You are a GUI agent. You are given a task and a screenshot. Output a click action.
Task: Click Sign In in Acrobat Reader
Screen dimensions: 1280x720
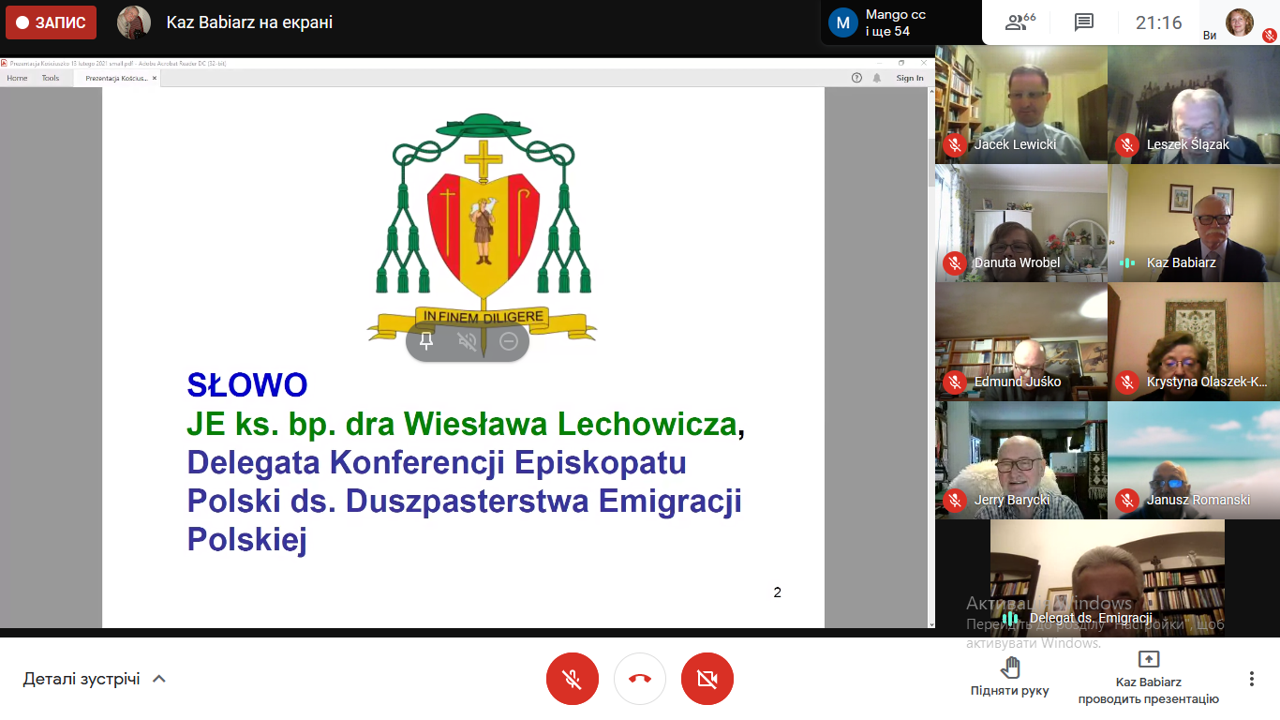pyautogui.click(x=910, y=78)
